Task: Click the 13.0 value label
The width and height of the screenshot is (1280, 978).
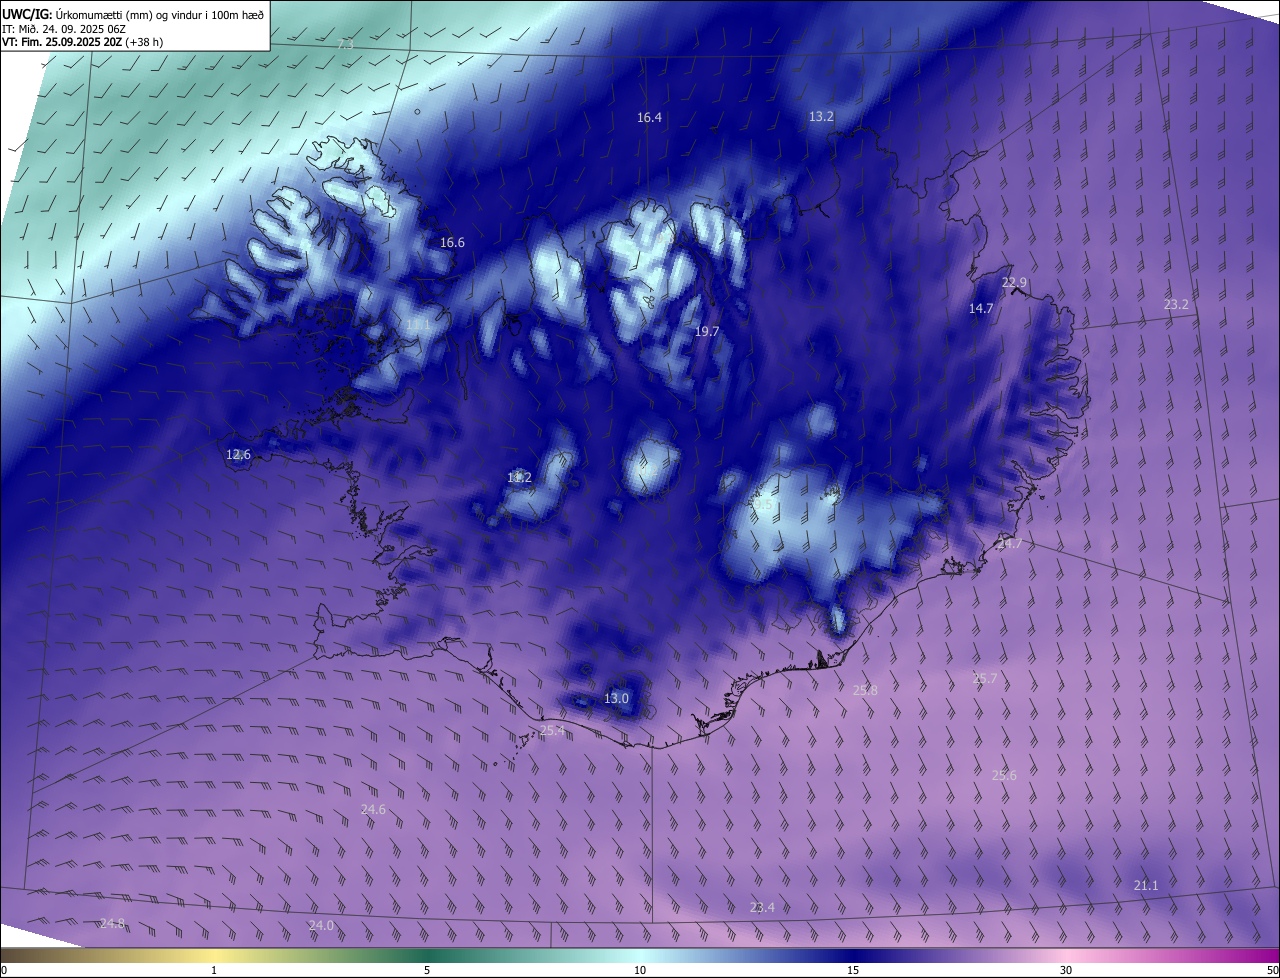Action: [617, 698]
